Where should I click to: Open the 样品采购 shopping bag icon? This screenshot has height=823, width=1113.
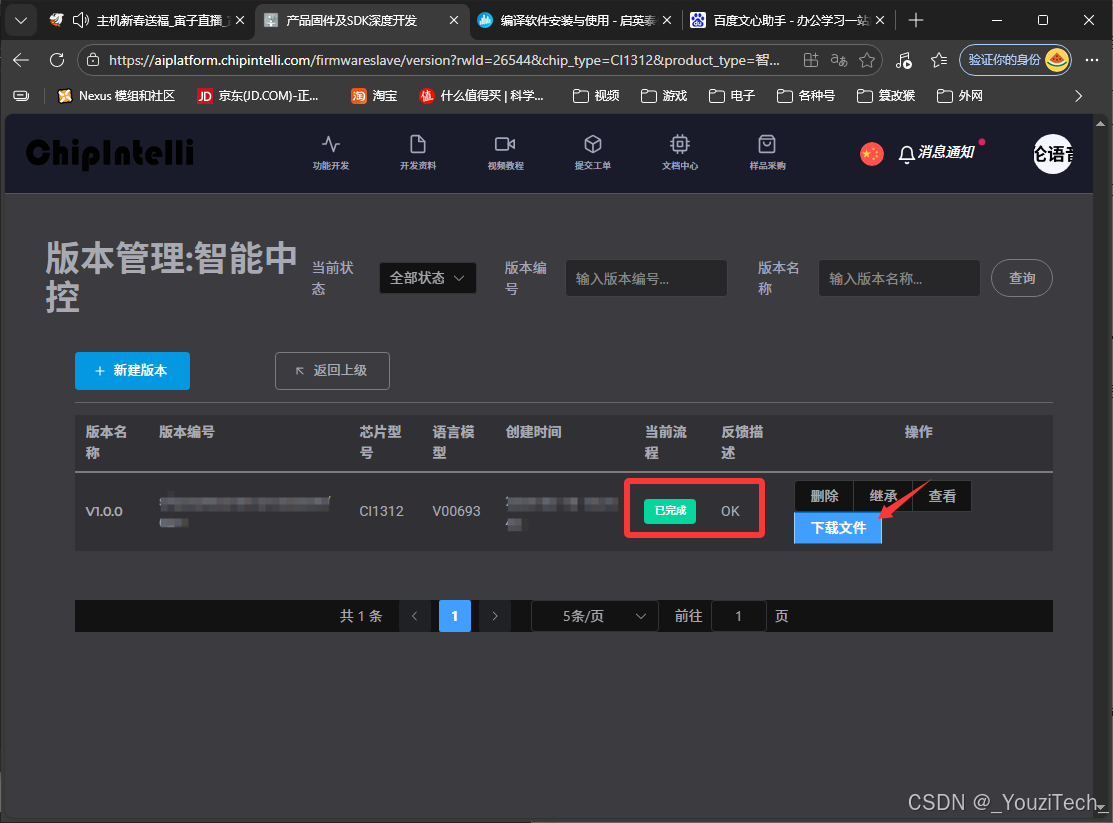(767, 152)
